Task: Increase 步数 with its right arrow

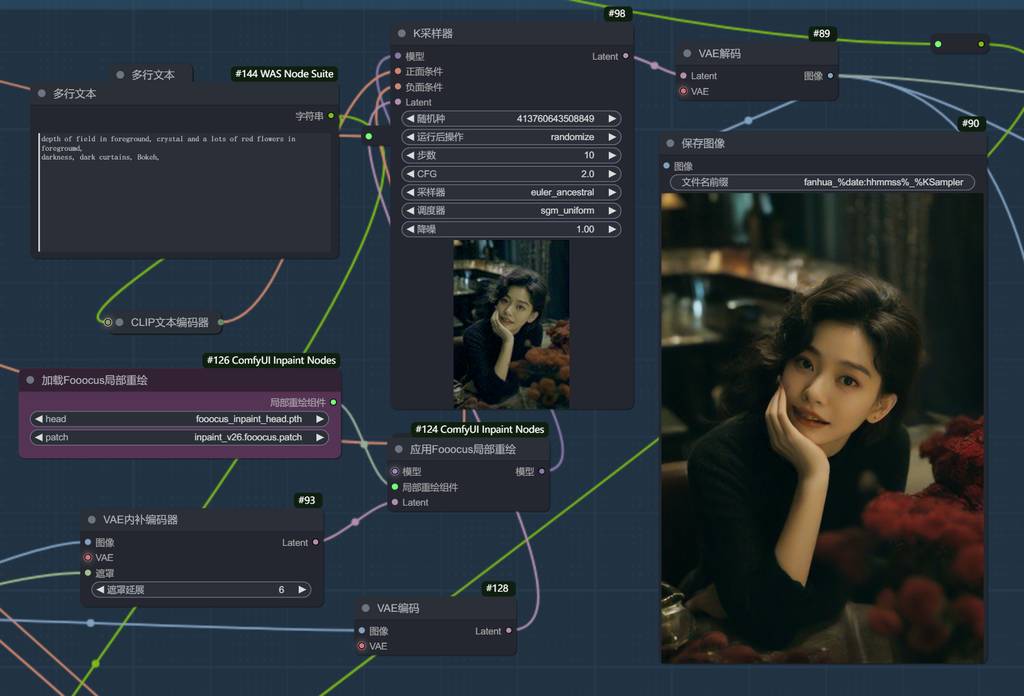Action: point(612,155)
